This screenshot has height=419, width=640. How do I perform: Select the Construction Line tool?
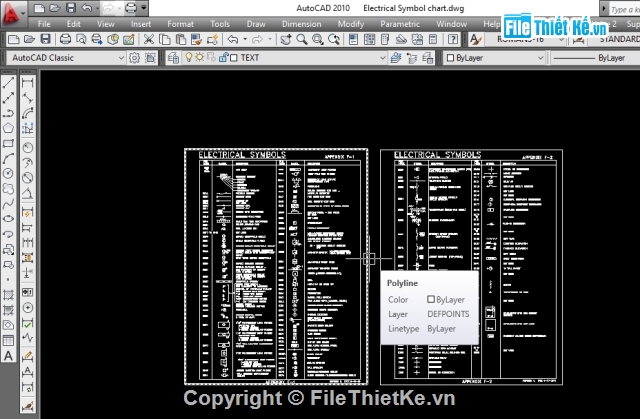[8, 98]
